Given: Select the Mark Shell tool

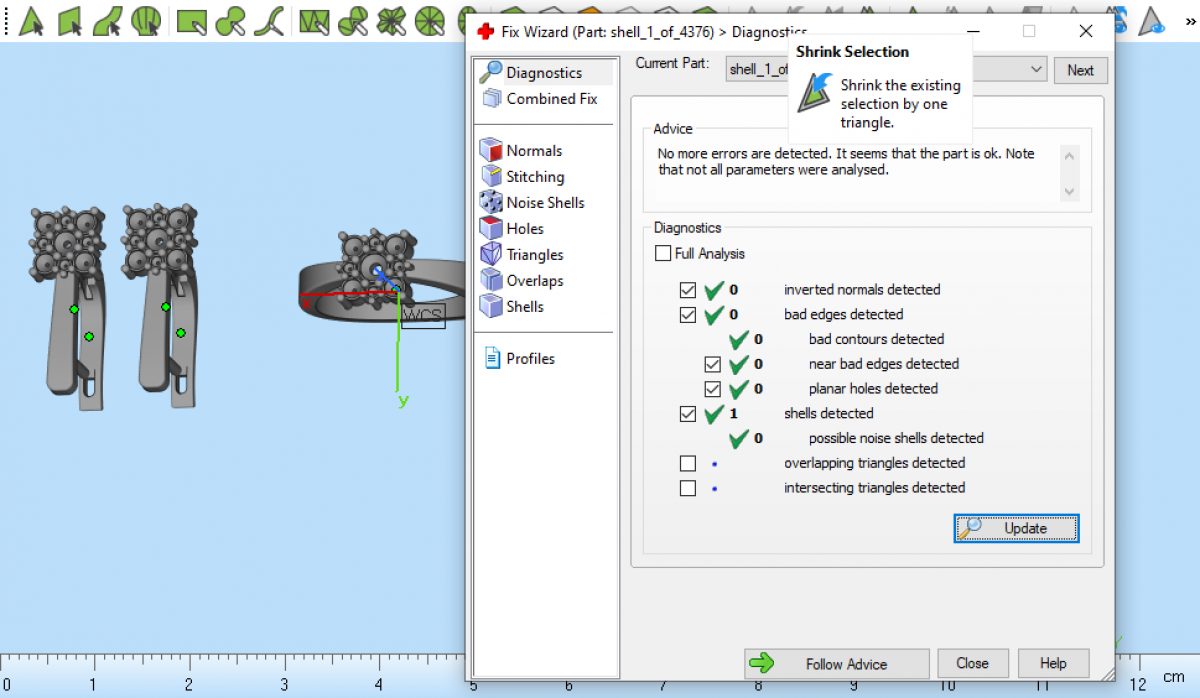Looking at the screenshot, I should click(x=147, y=19).
